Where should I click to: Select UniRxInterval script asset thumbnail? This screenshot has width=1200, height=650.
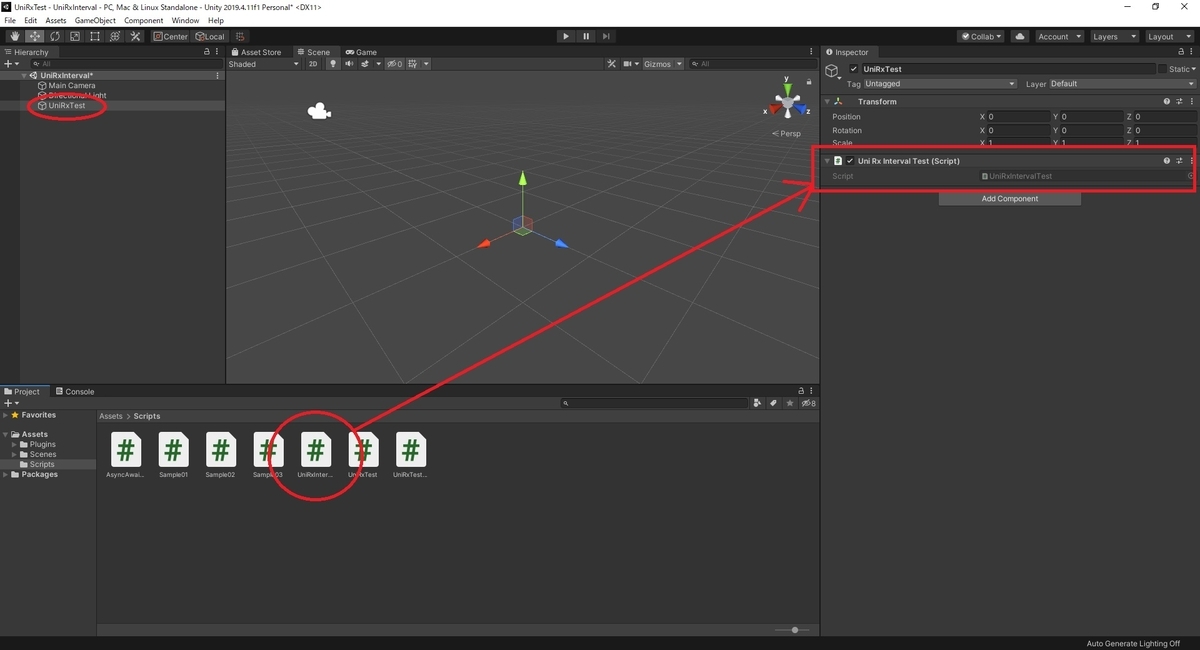[316, 450]
